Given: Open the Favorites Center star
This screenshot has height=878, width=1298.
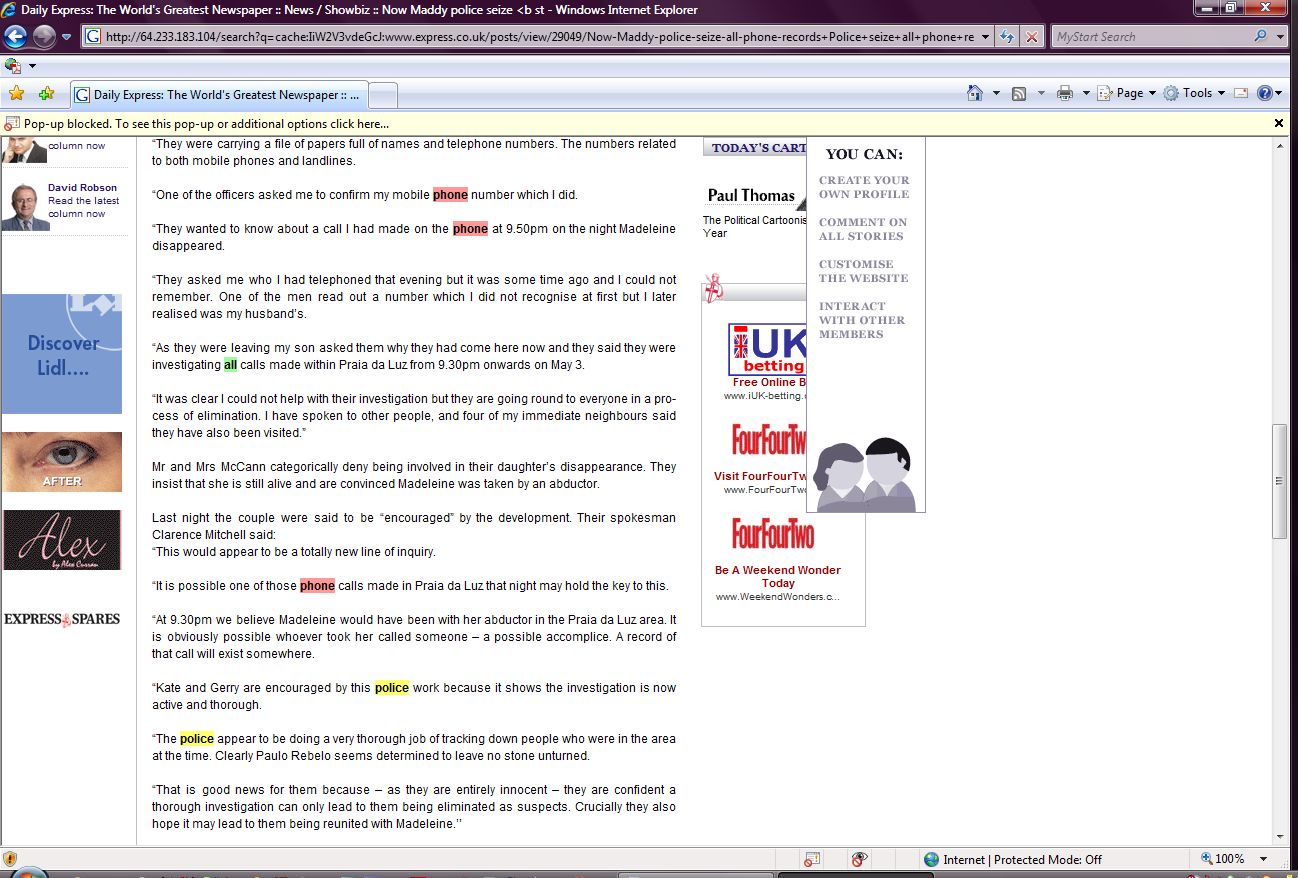Looking at the screenshot, I should pos(16,94).
